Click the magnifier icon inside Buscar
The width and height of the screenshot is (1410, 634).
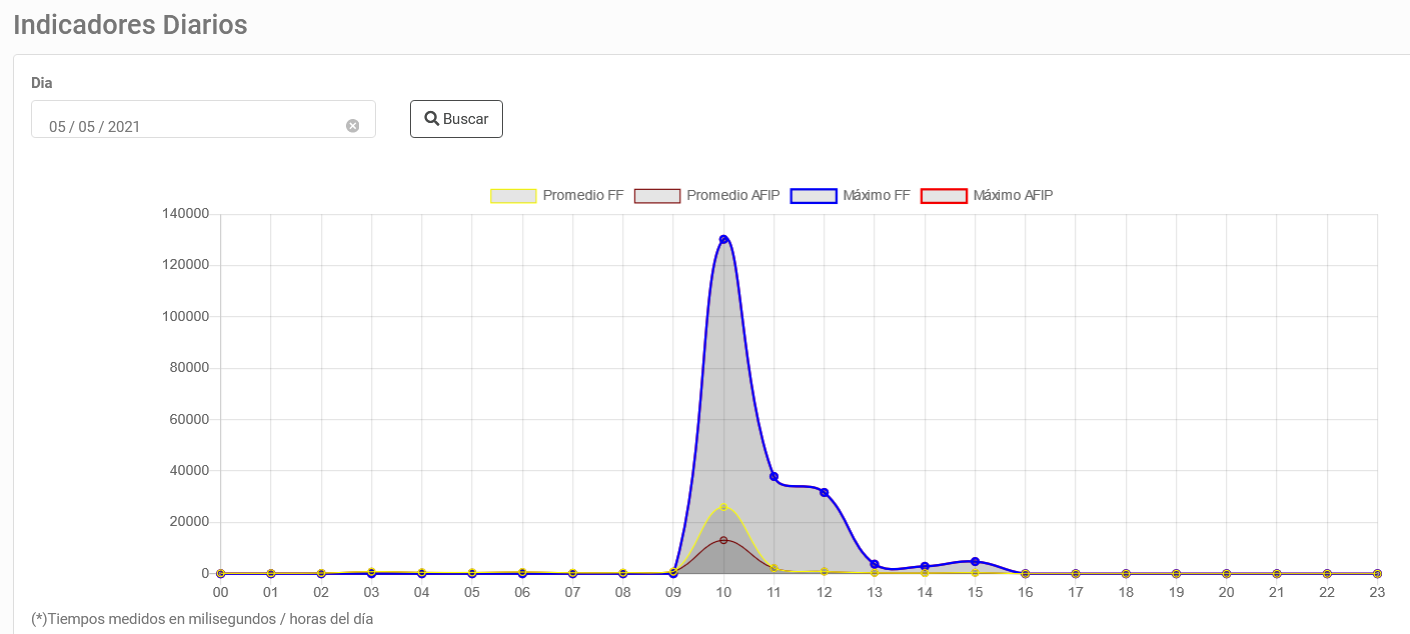432,119
